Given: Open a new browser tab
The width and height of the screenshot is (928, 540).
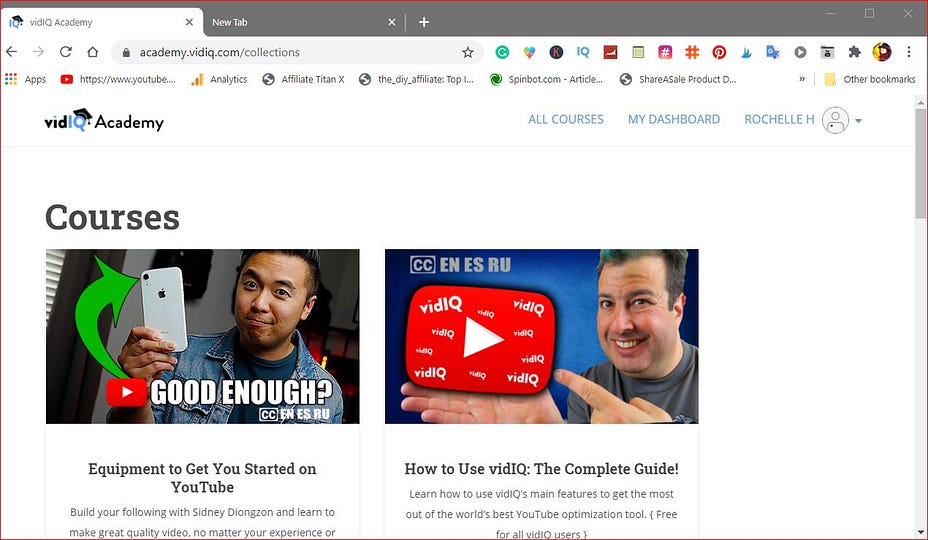Looking at the screenshot, I should click(x=424, y=22).
